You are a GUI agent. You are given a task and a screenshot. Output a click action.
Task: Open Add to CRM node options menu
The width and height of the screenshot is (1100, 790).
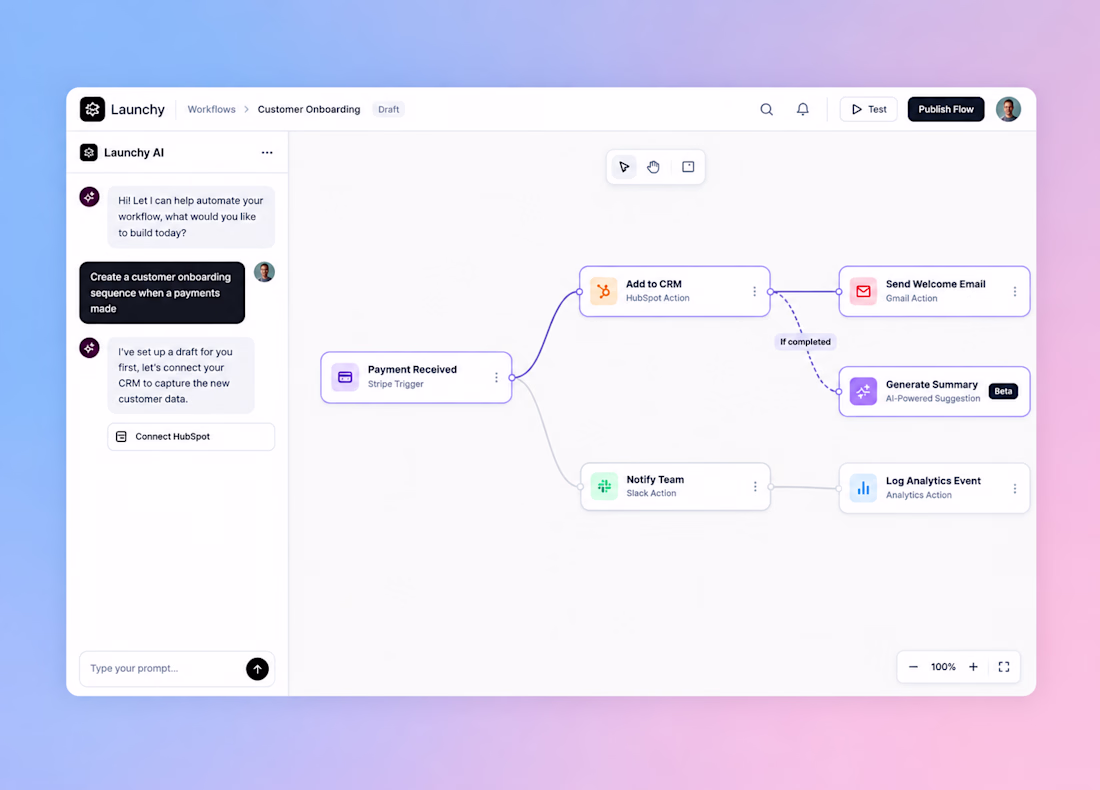pyautogui.click(x=754, y=291)
